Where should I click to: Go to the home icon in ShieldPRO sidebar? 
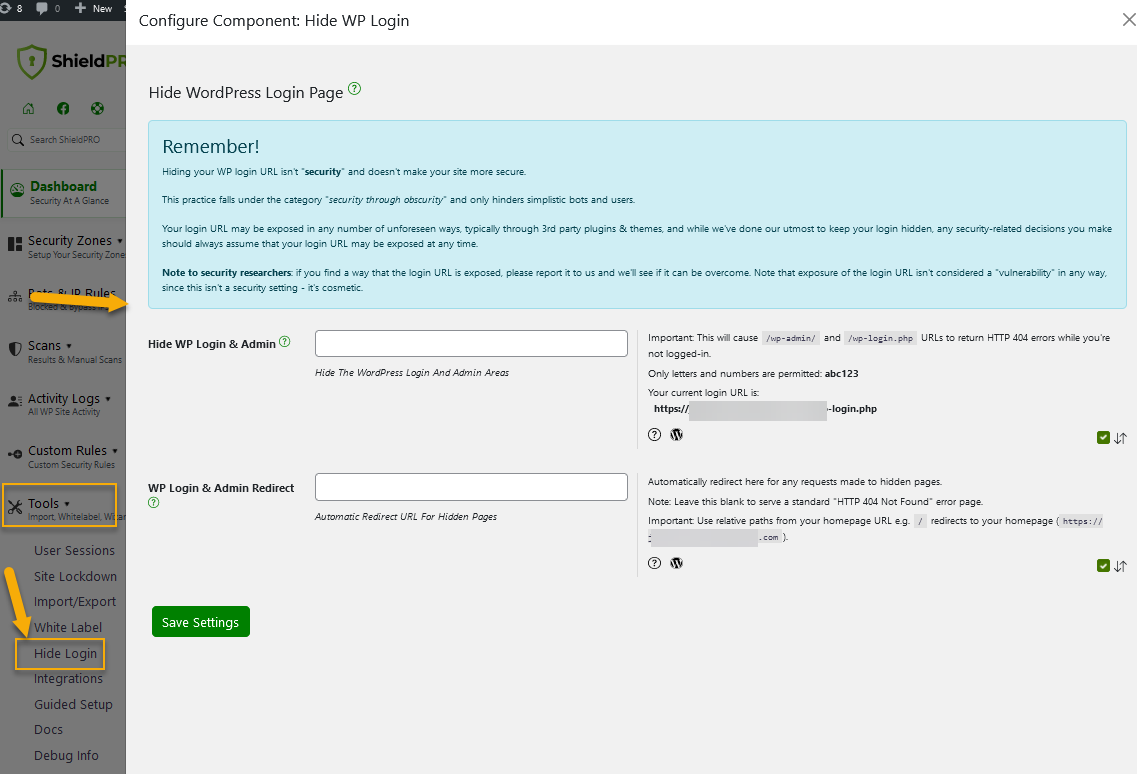(28, 109)
